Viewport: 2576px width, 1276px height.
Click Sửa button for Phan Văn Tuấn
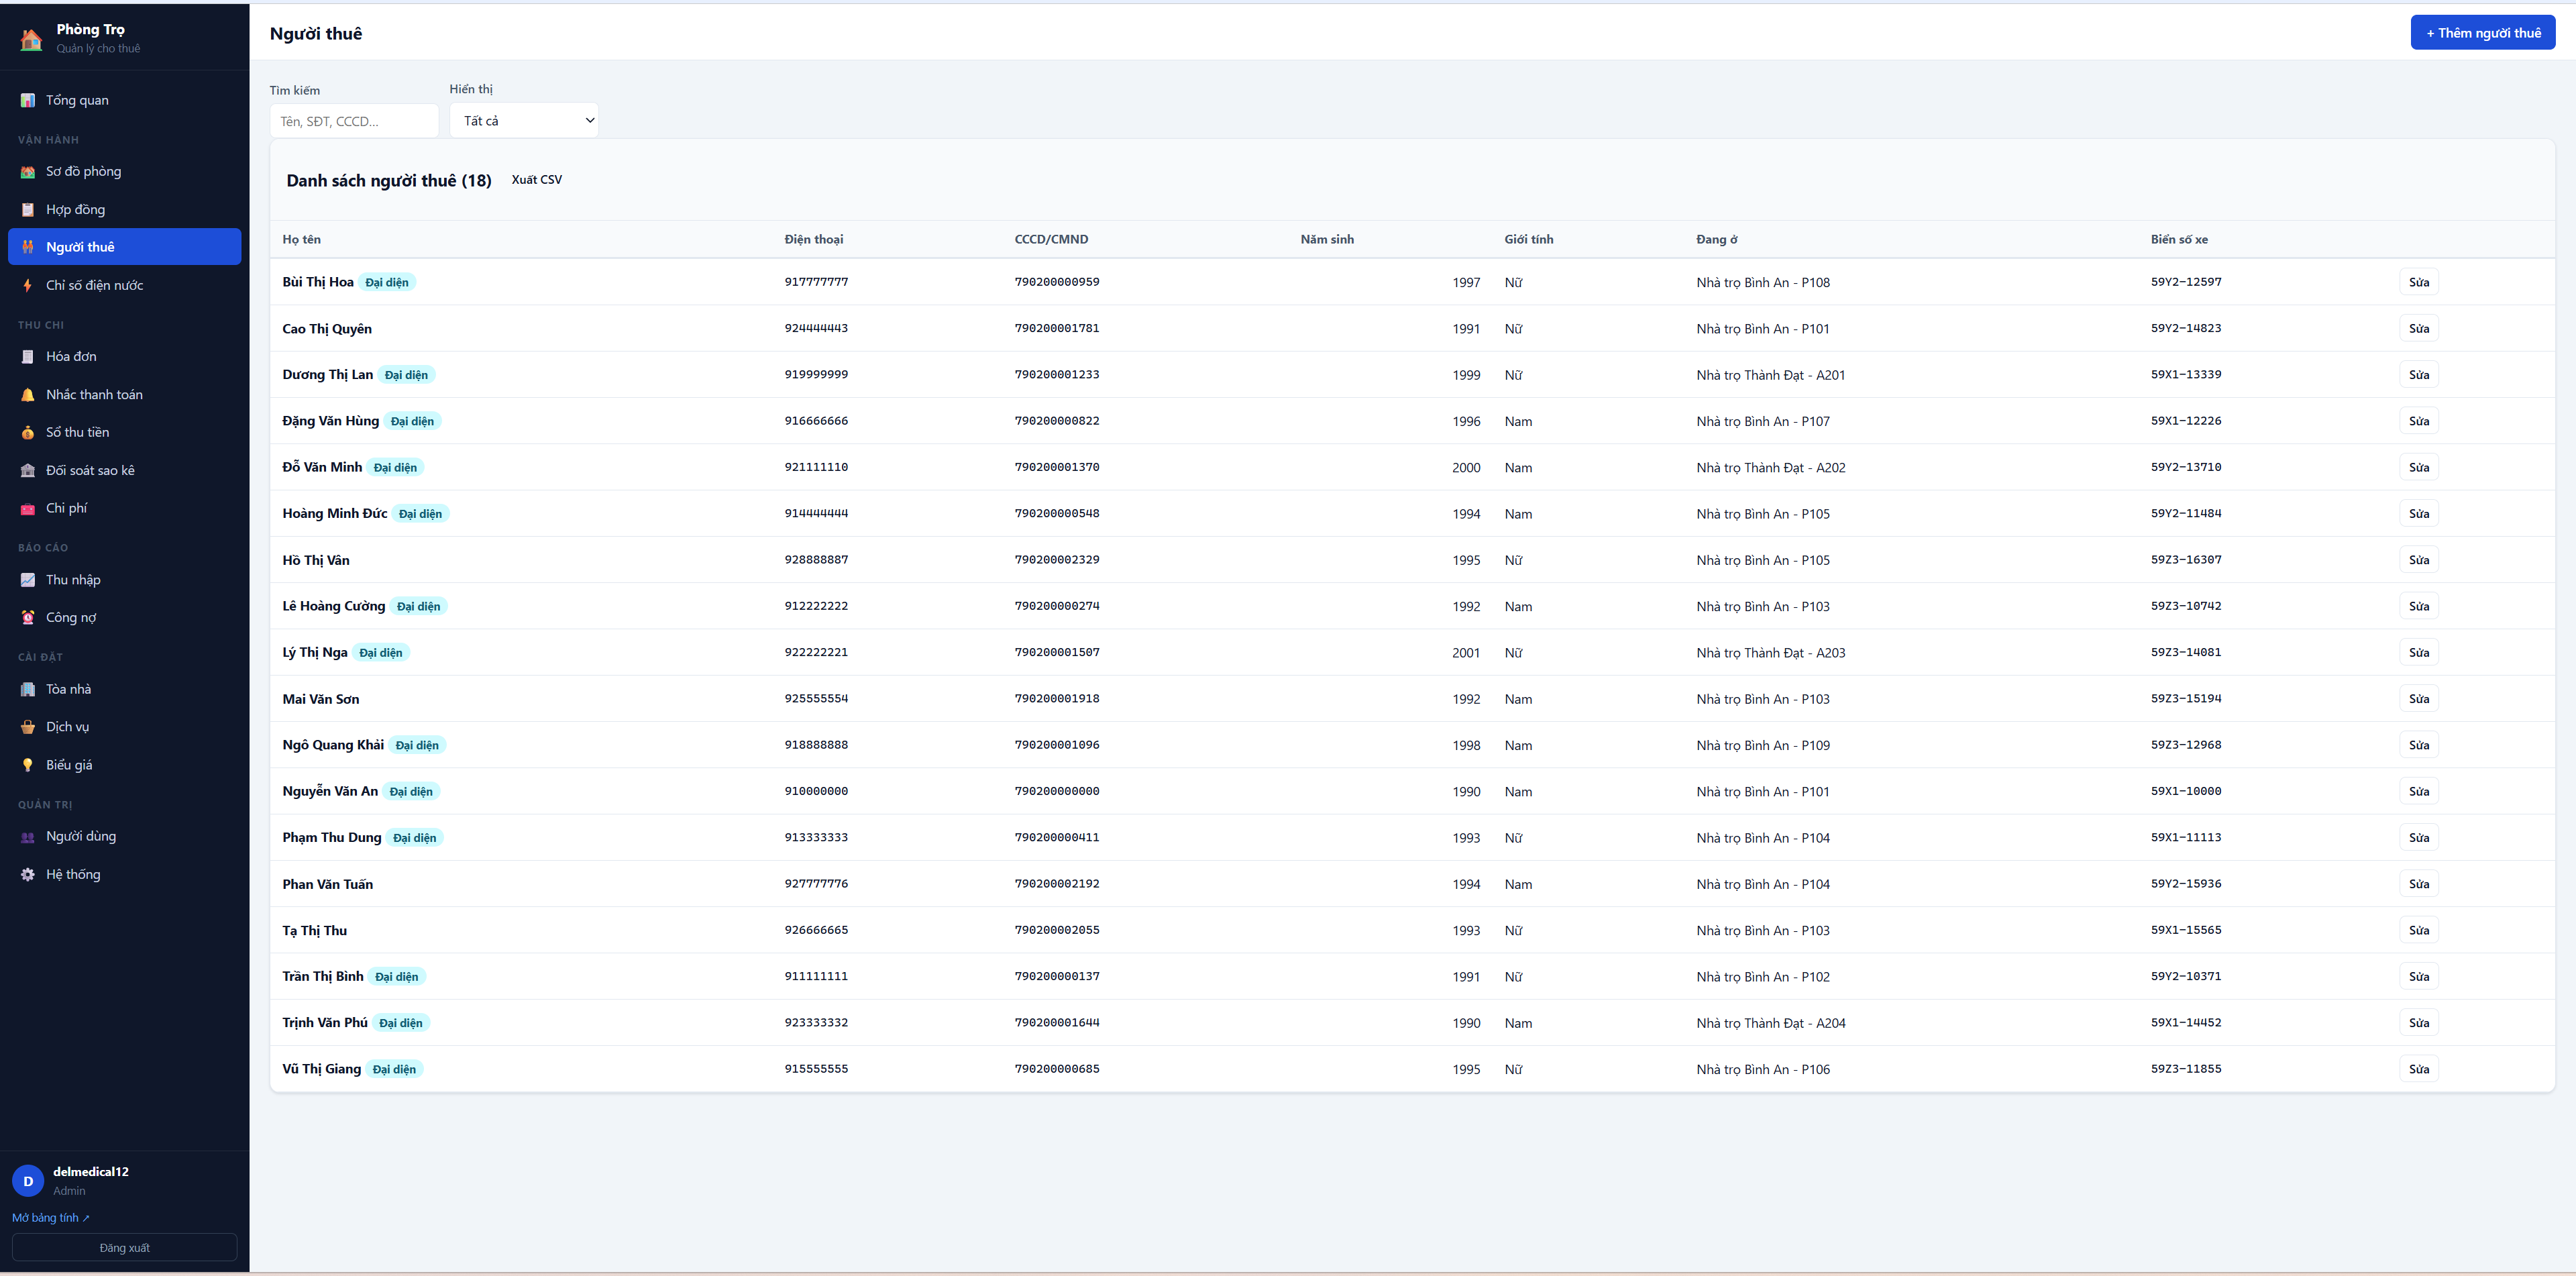click(x=2418, y=884)
